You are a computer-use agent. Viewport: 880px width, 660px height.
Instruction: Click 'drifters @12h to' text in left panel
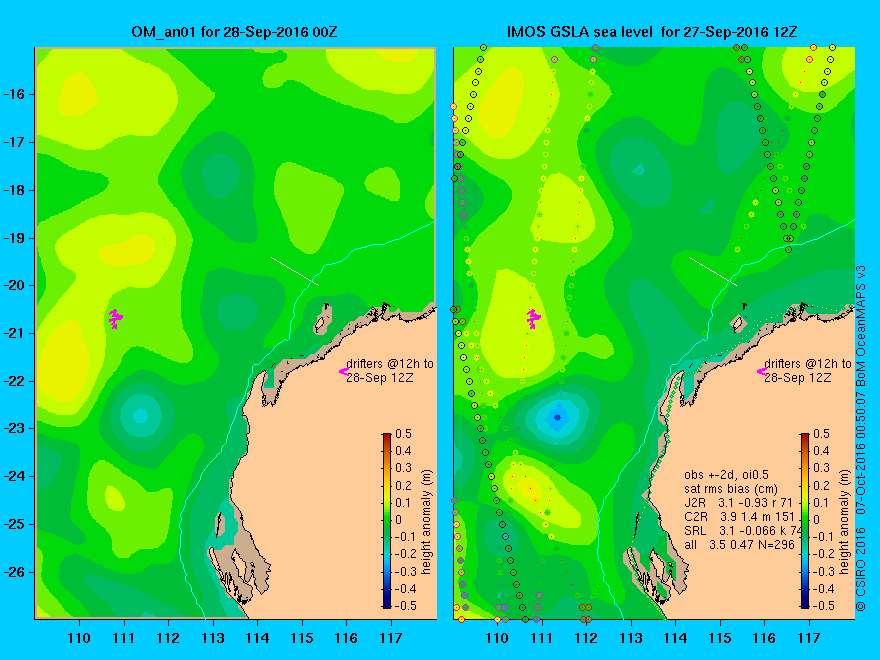coord(390,364)
